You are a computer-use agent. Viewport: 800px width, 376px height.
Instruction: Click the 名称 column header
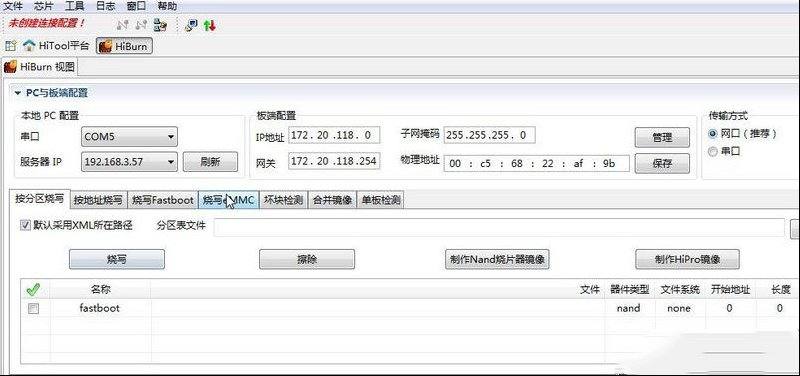point(101,290)
